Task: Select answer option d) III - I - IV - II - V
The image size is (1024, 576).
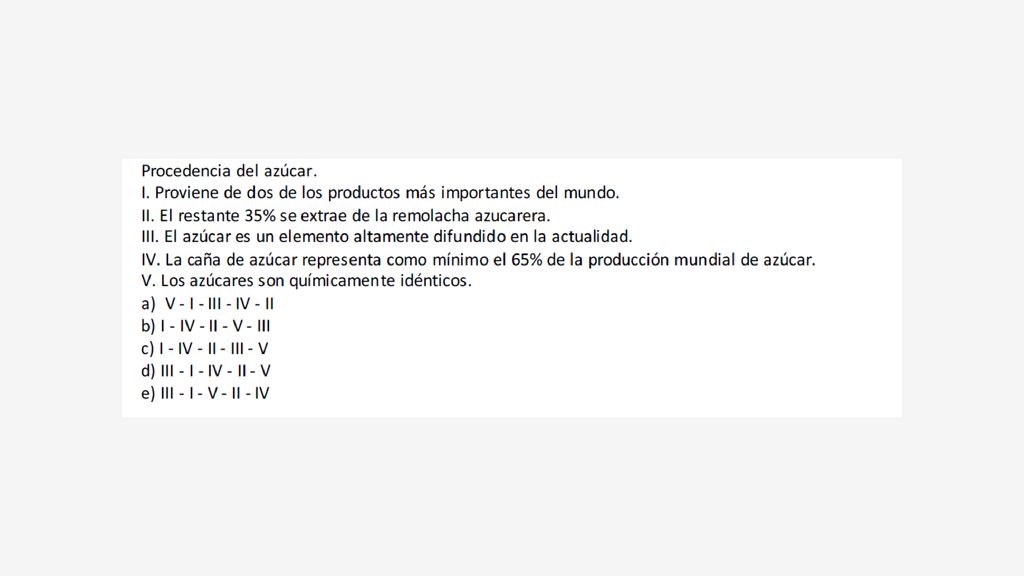Action: pyautogui.click(x=206, y=371)
